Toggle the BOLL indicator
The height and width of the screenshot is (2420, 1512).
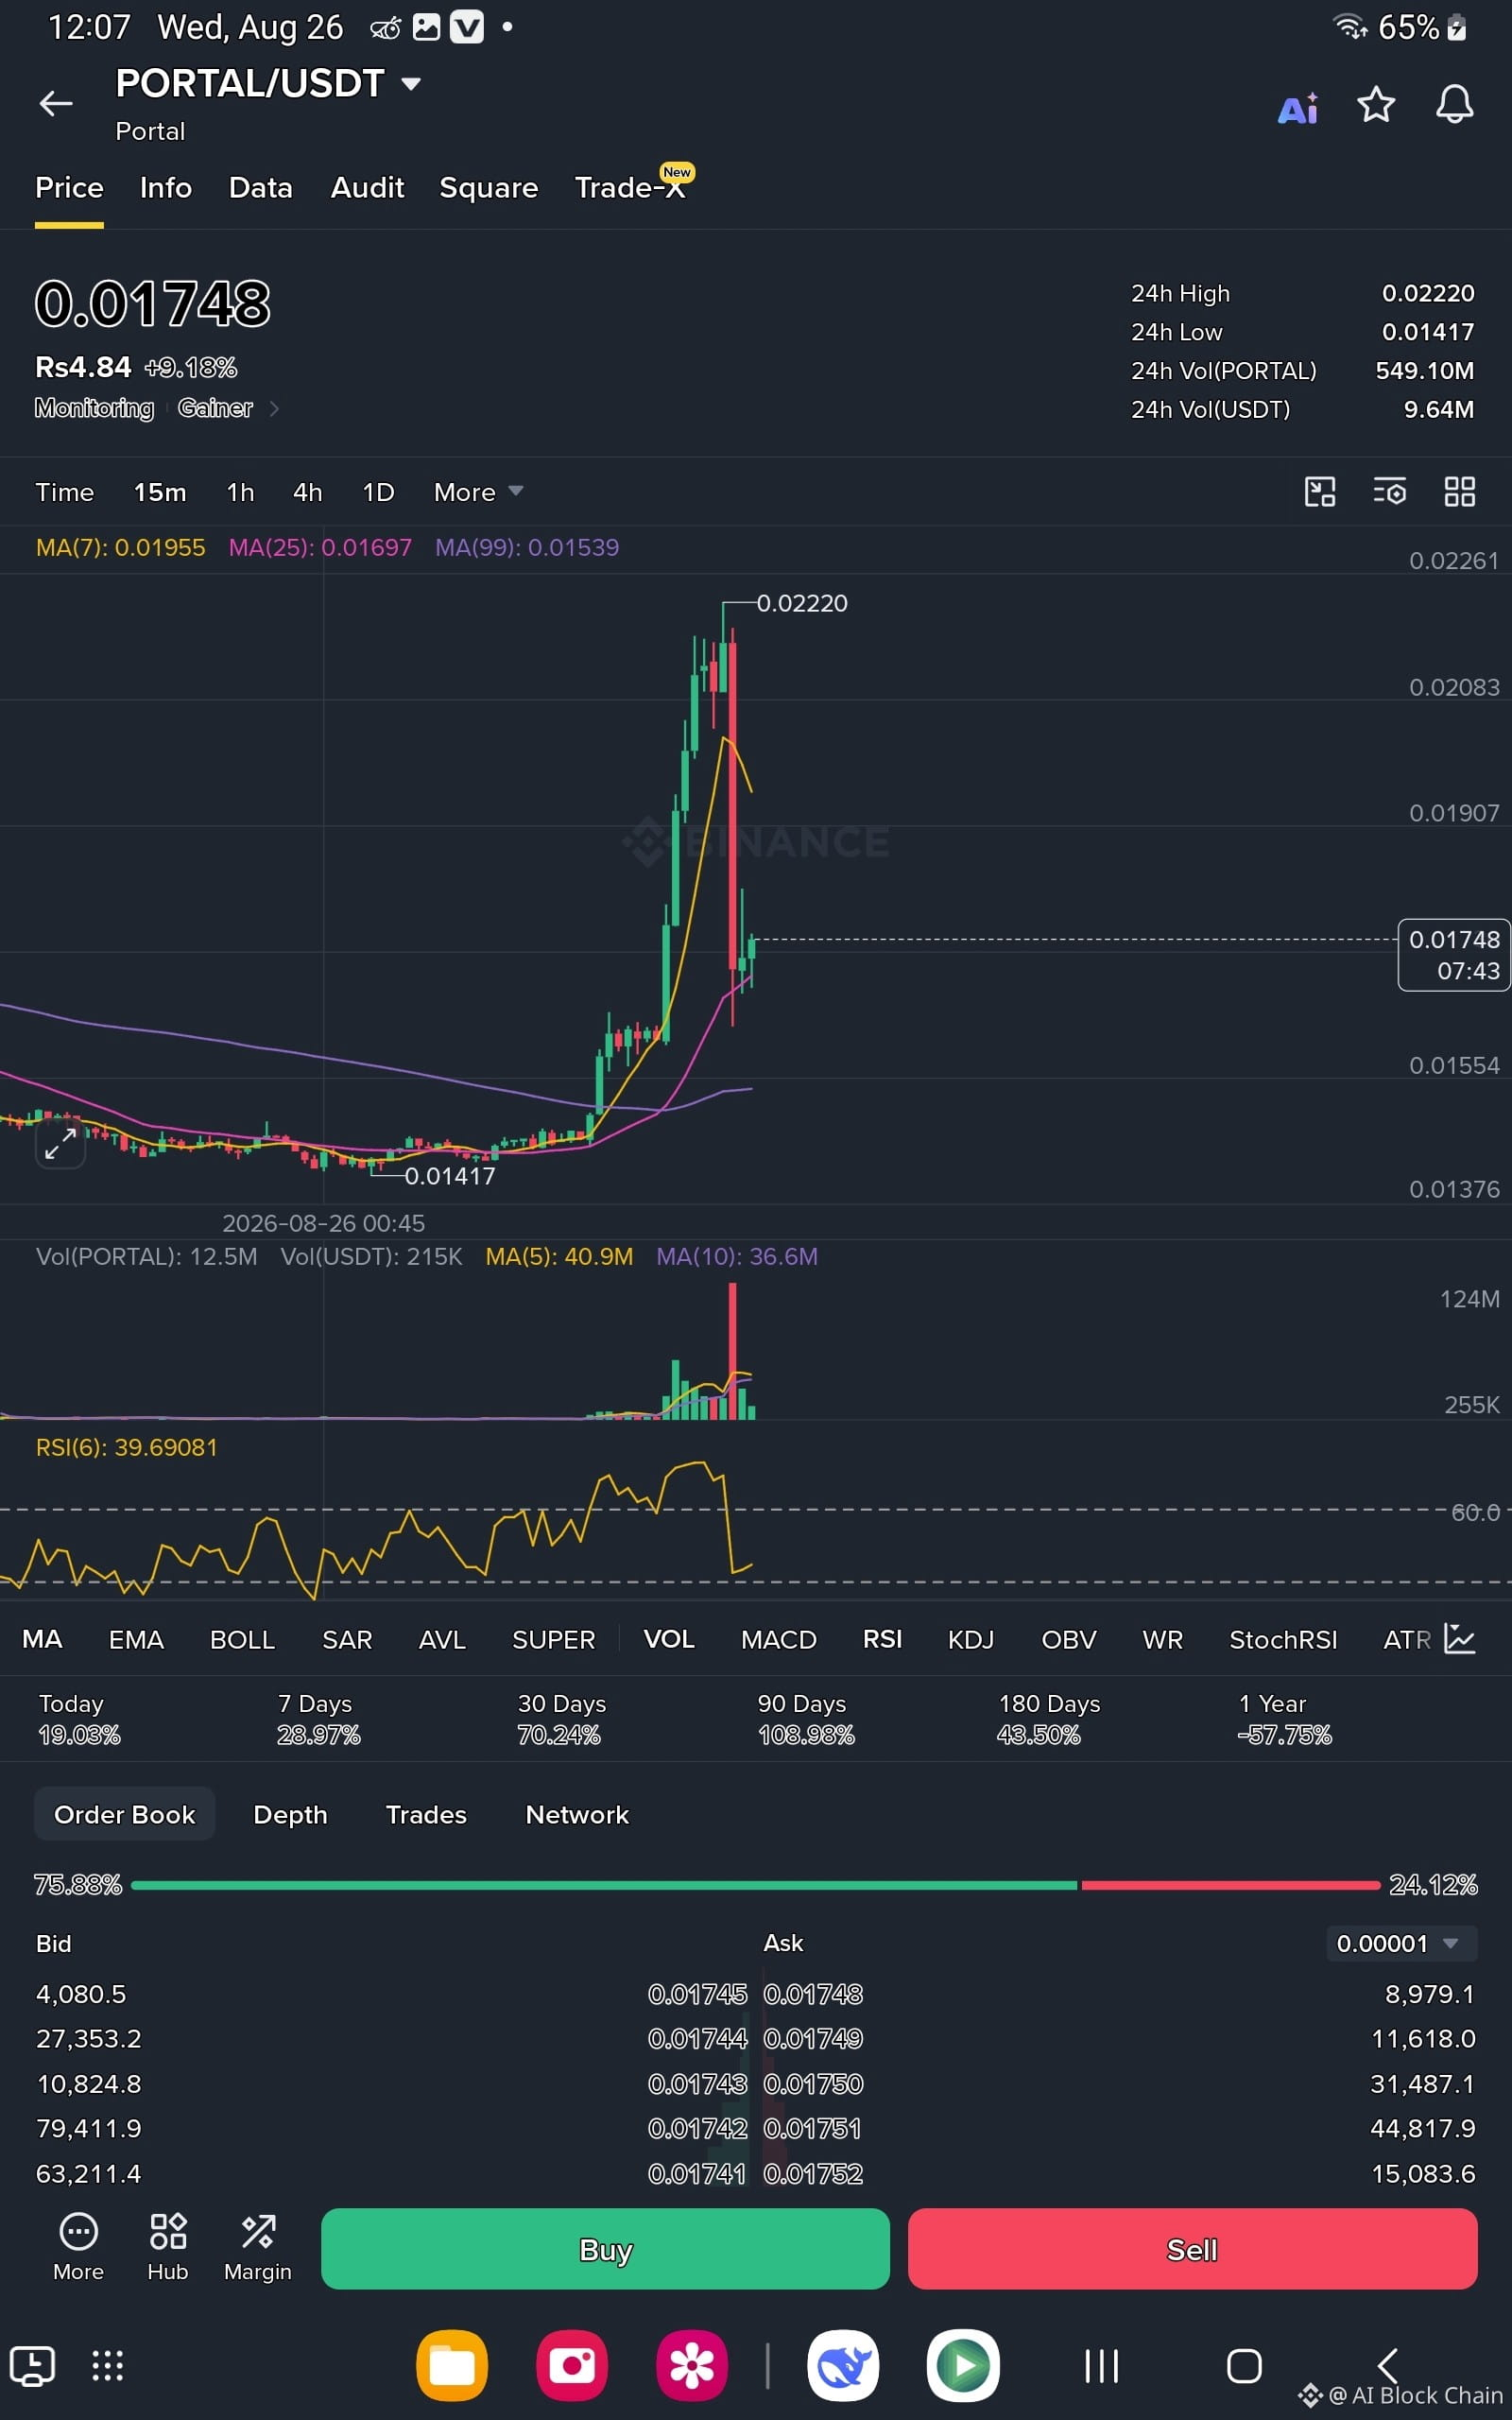point(242,1639)
